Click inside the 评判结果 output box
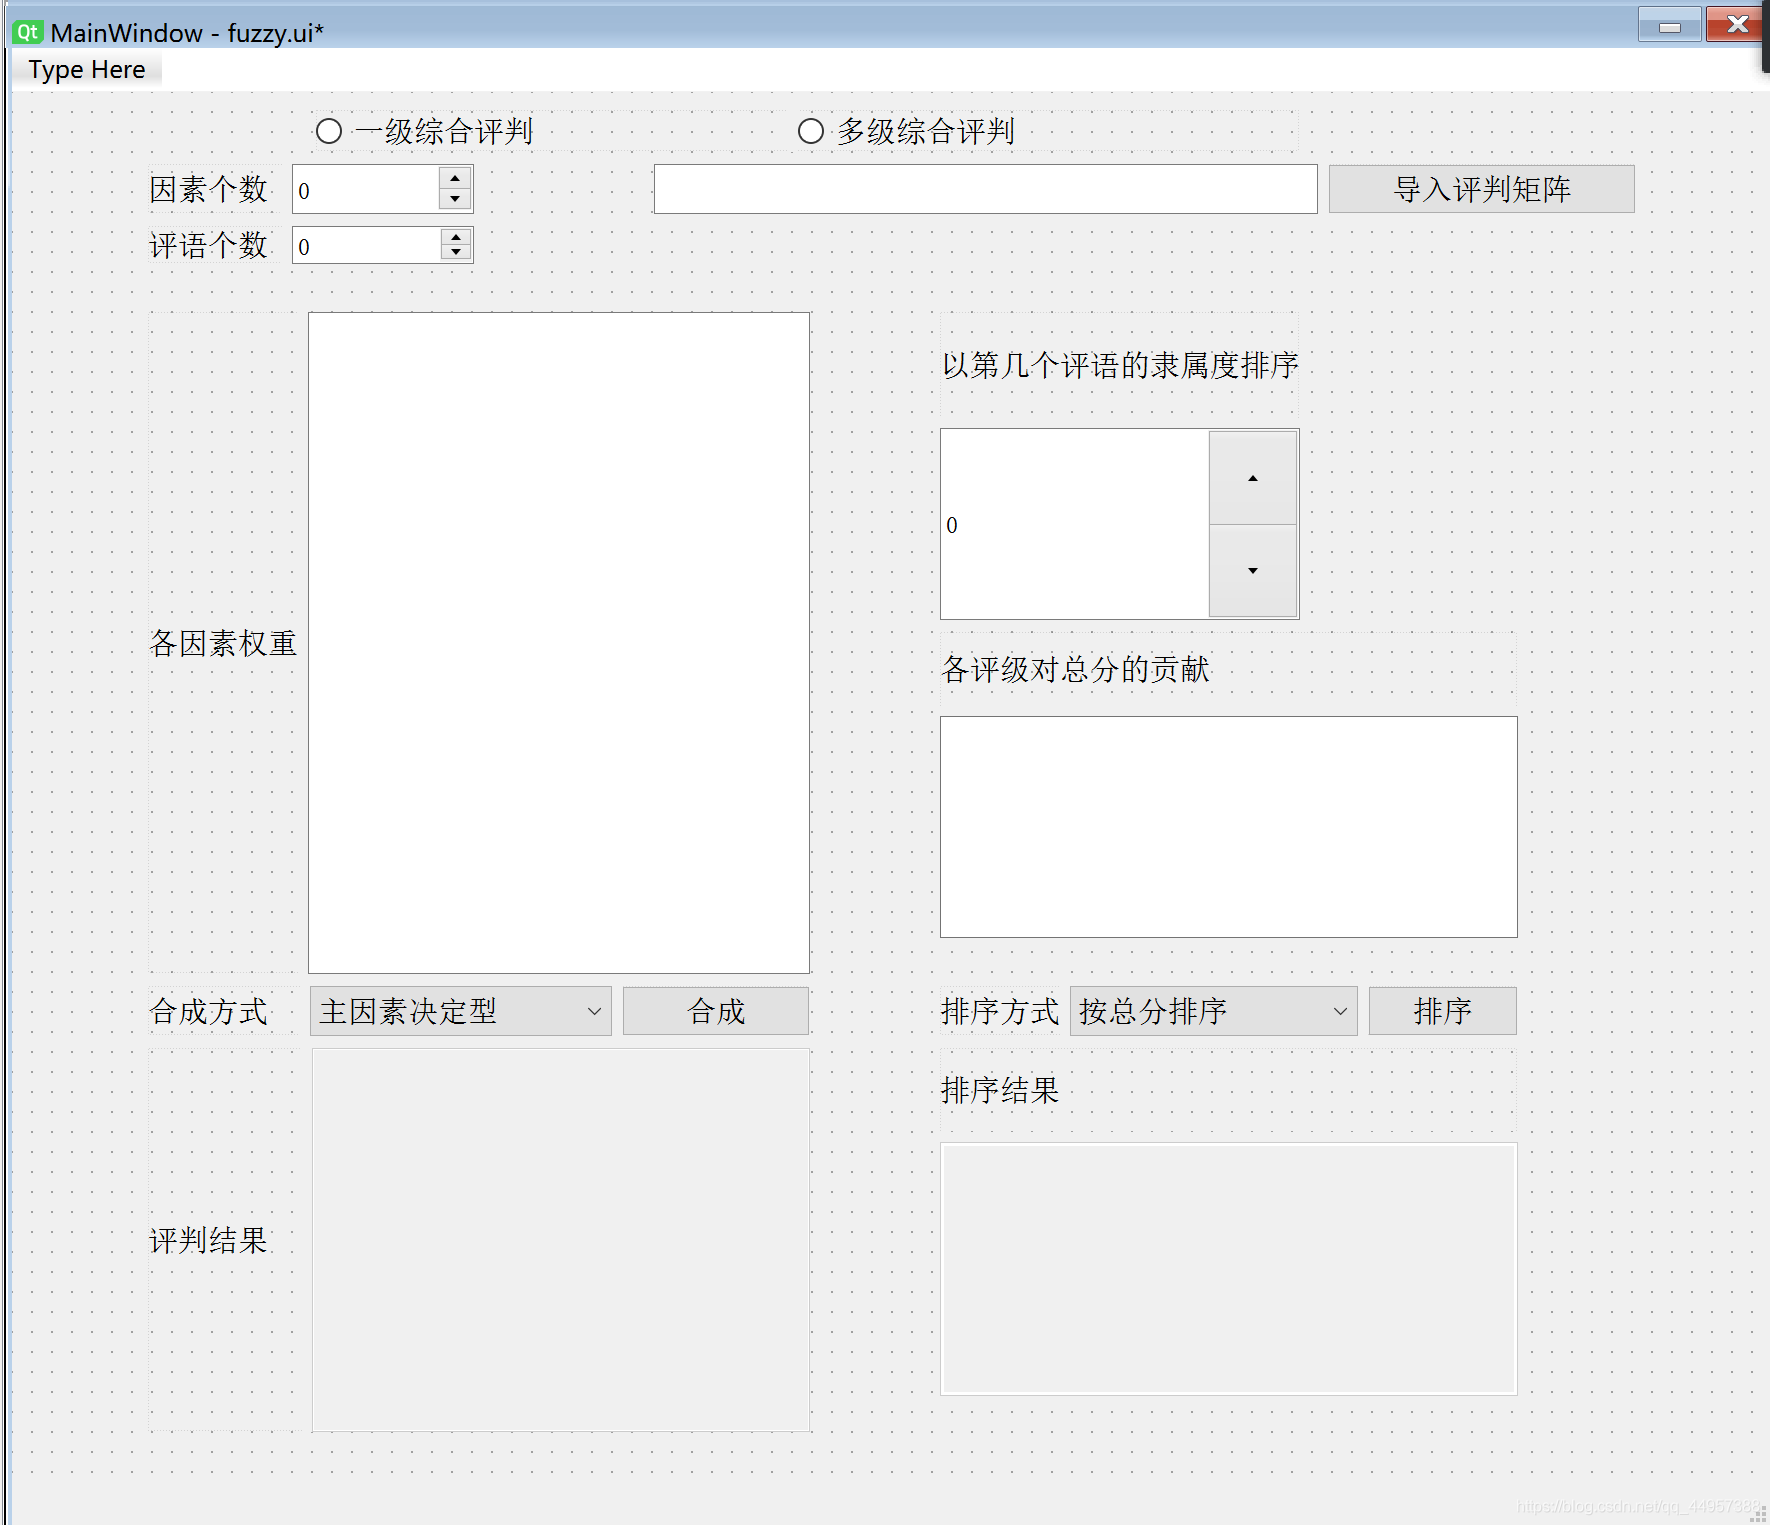Viewport: 1770px width, 1525px height. coord(560,1240)
